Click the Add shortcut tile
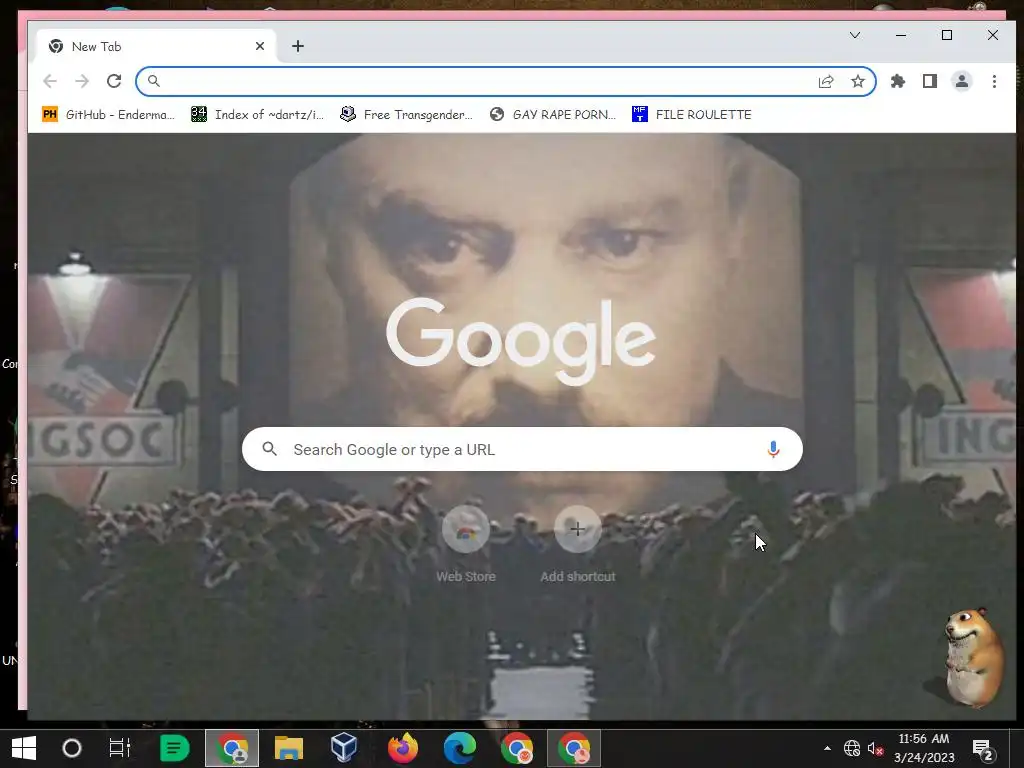 coord(578,543)
